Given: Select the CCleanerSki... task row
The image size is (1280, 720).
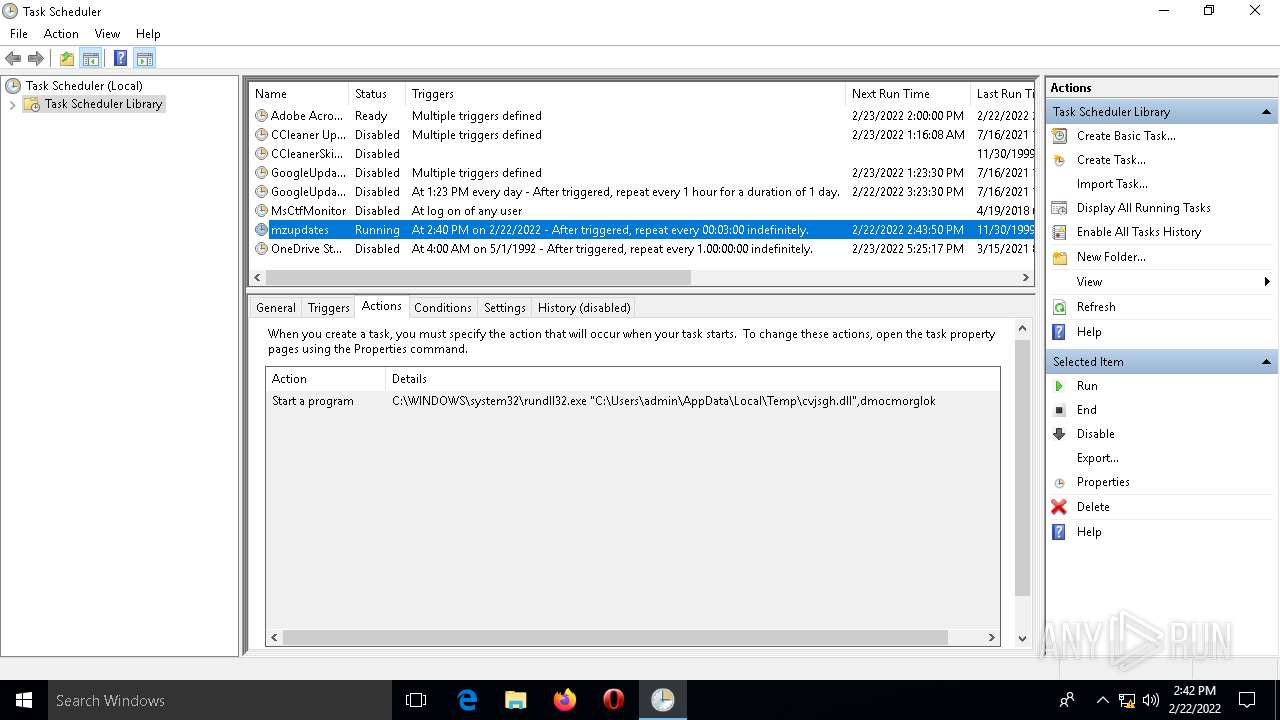Looking at the screenshot, I should tap(641, 154).
